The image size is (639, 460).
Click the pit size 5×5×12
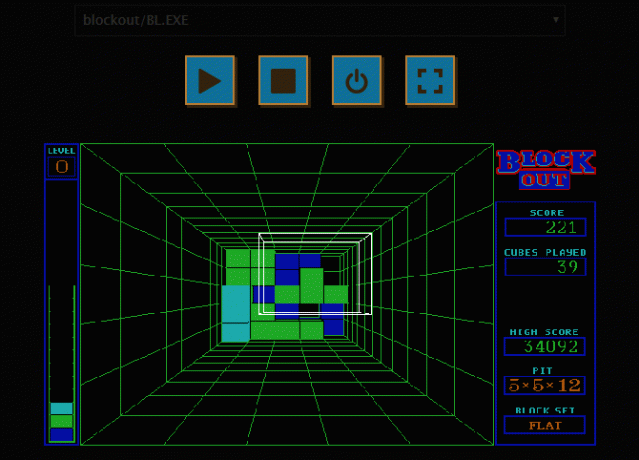[545, 385]
